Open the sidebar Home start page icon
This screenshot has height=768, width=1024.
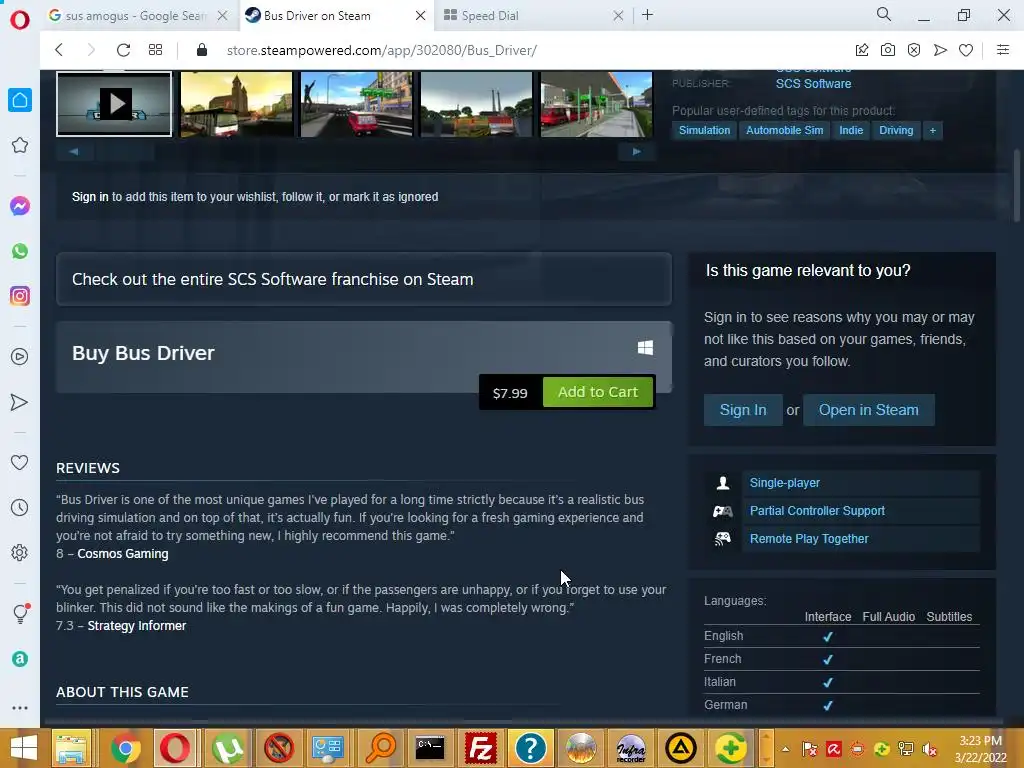click(20, 100)
